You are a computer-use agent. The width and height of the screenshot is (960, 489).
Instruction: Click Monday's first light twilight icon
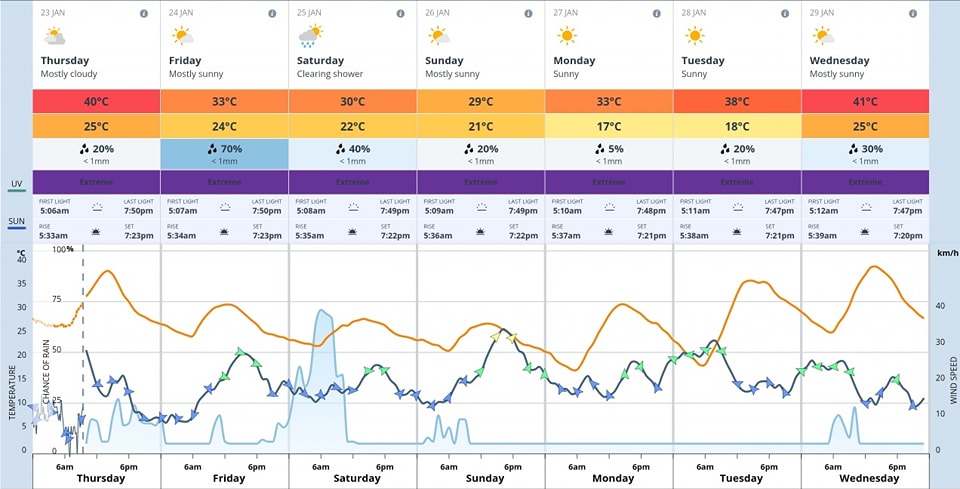609,207
